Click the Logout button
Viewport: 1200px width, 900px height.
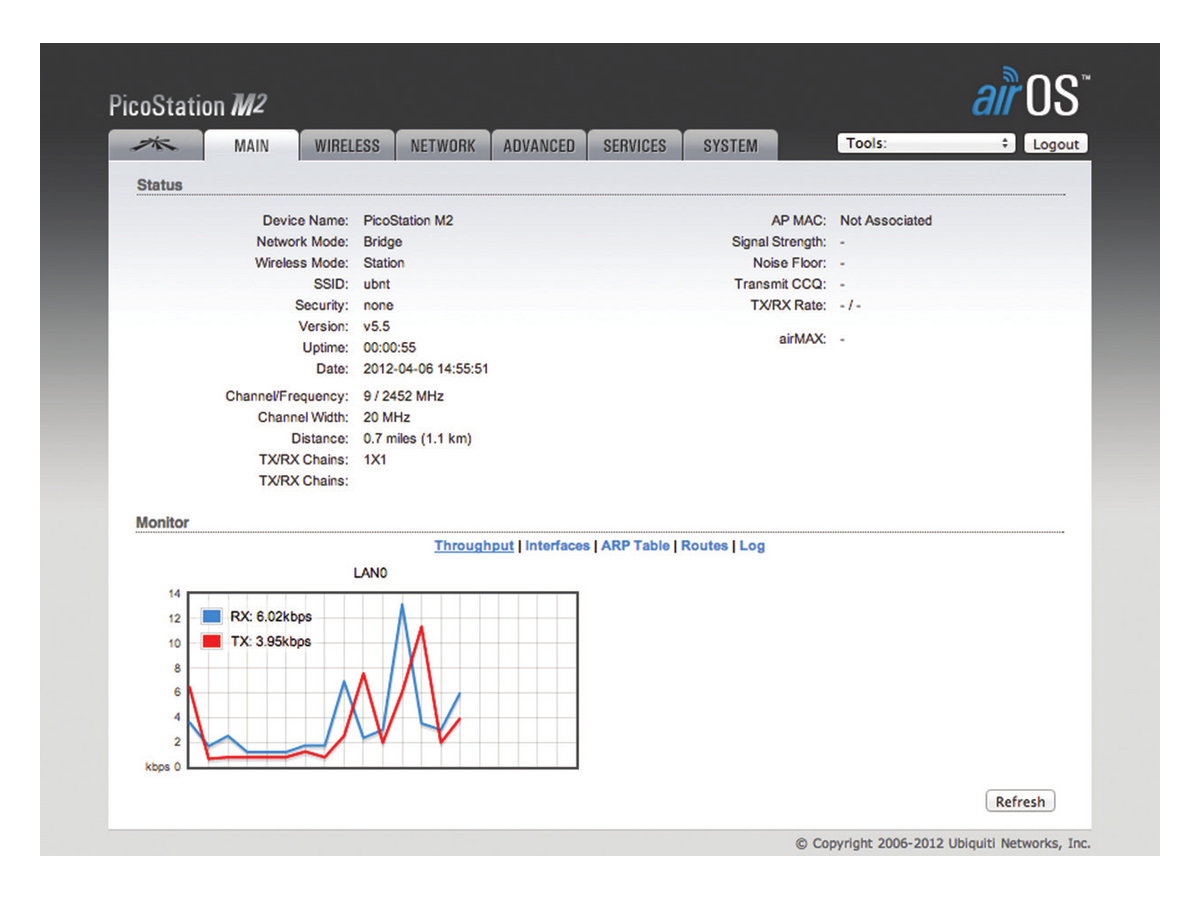(1055, 144)
